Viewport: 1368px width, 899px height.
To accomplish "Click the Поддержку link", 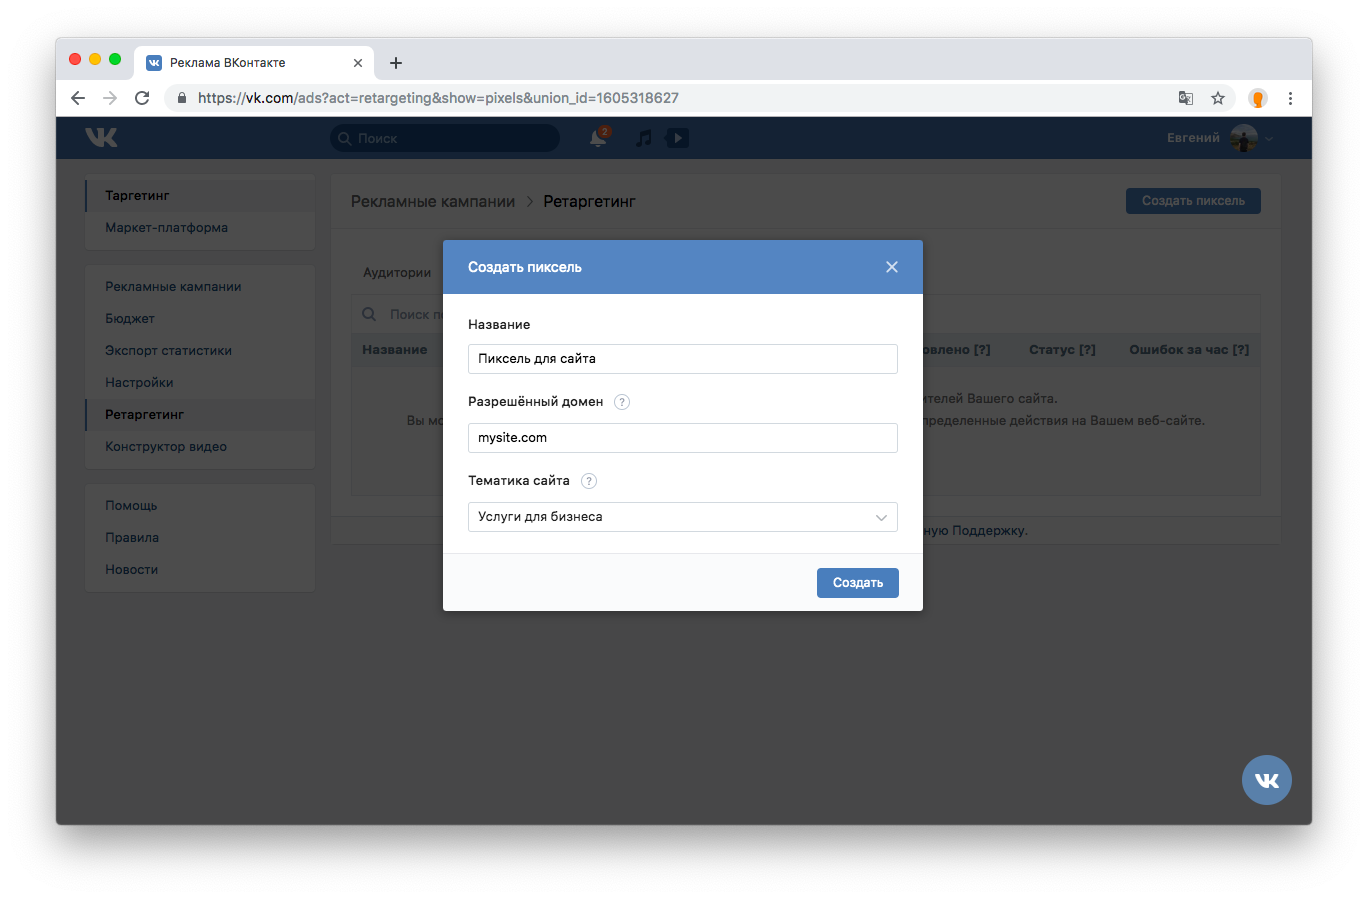I will pos(989,531).
